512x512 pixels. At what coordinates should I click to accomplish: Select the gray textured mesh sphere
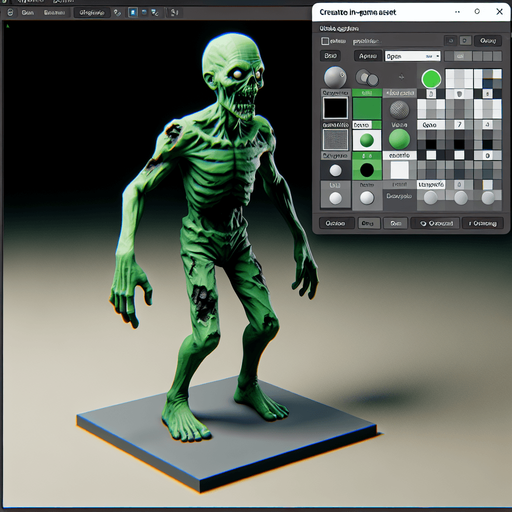tap(399, 110)
